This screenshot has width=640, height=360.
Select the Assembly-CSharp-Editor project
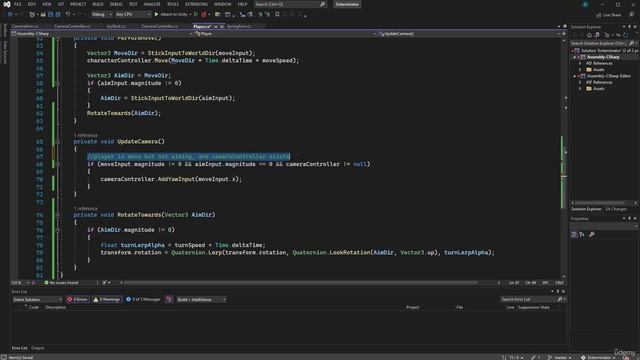point(609,76)
